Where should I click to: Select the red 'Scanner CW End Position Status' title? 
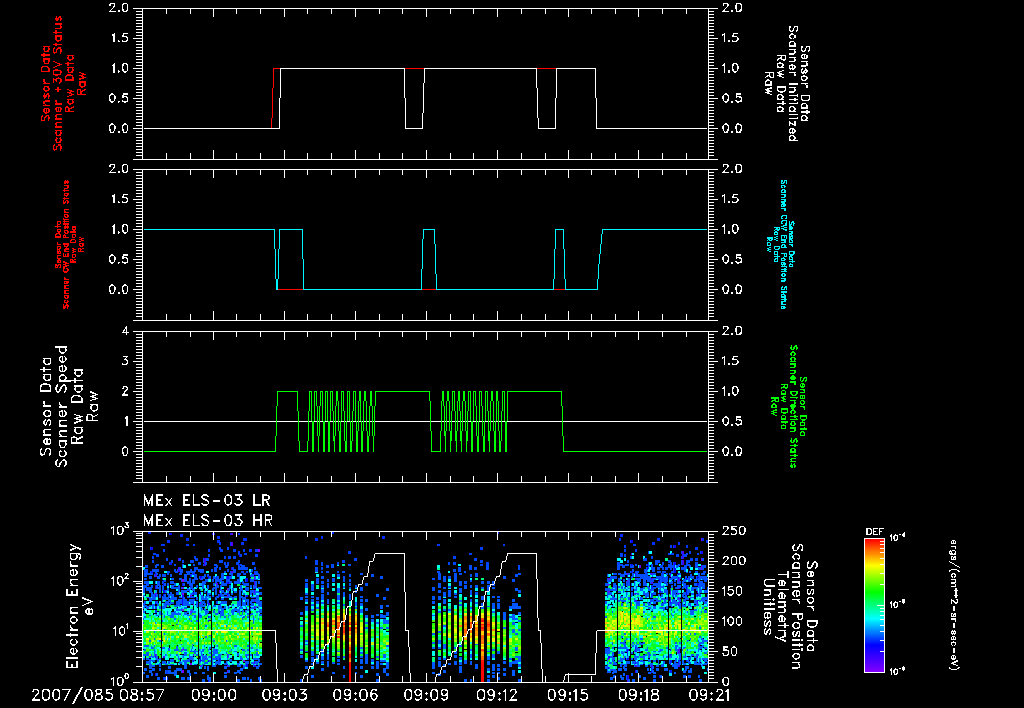click(67, 244)
